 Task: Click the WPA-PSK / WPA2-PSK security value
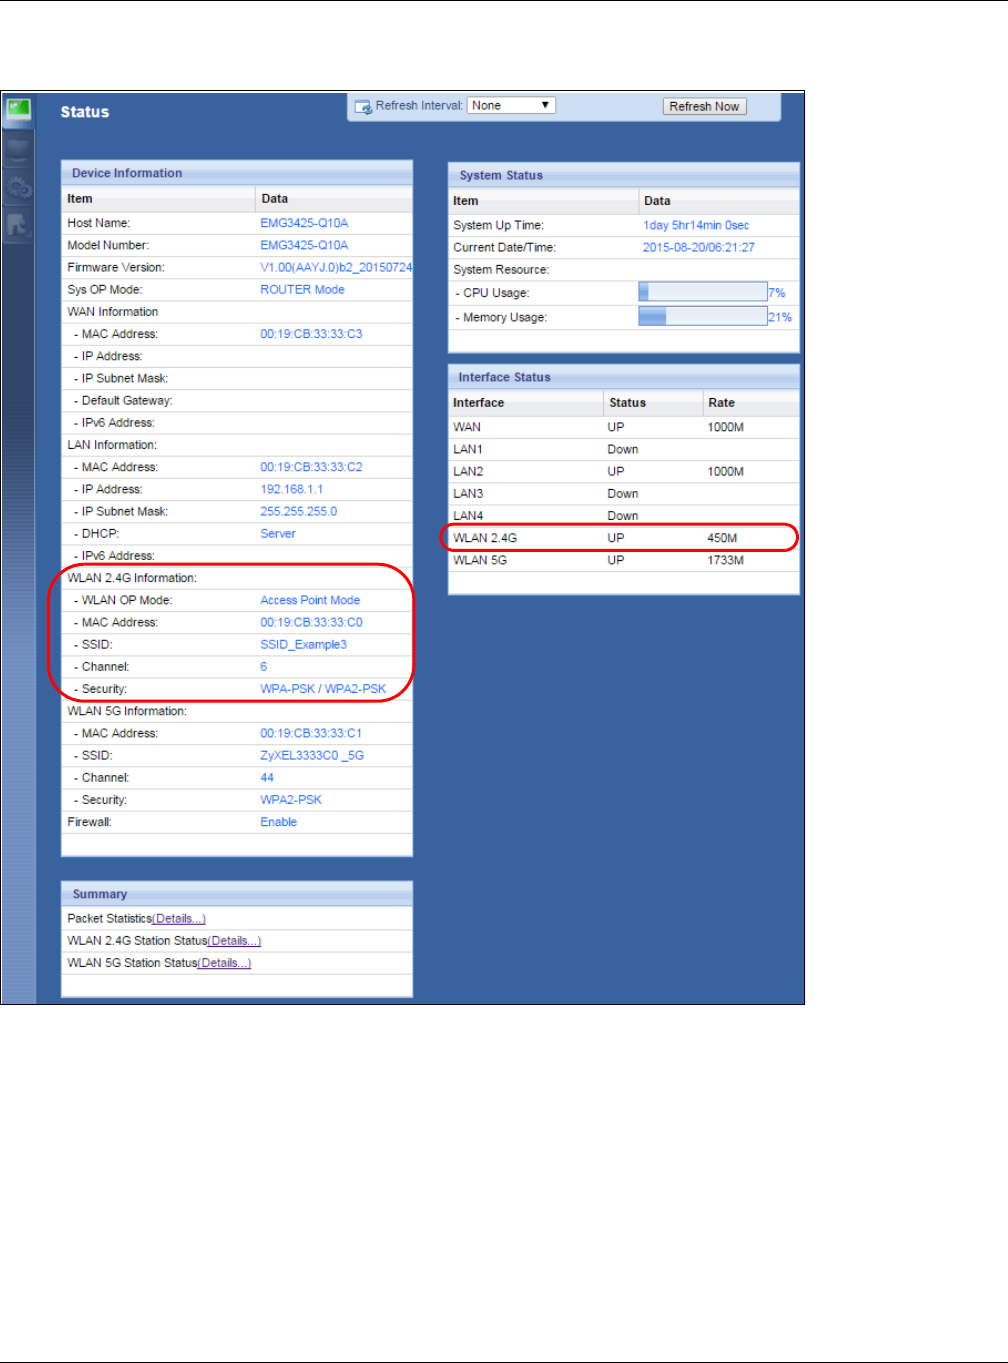[x=323, y=688]
